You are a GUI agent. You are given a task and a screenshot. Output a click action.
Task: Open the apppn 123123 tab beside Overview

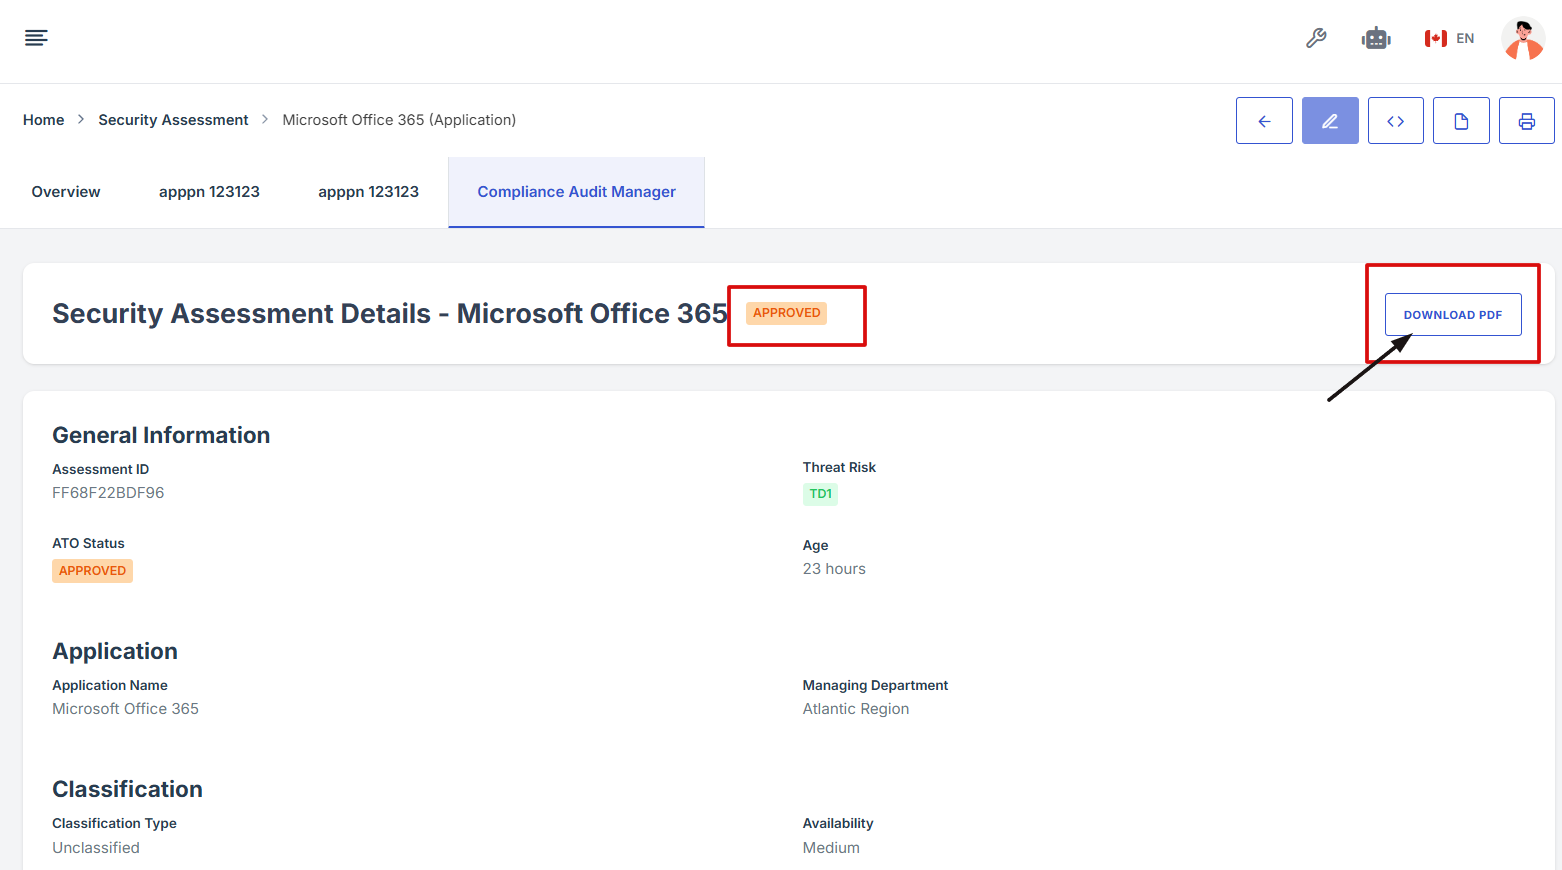point(209,192)
